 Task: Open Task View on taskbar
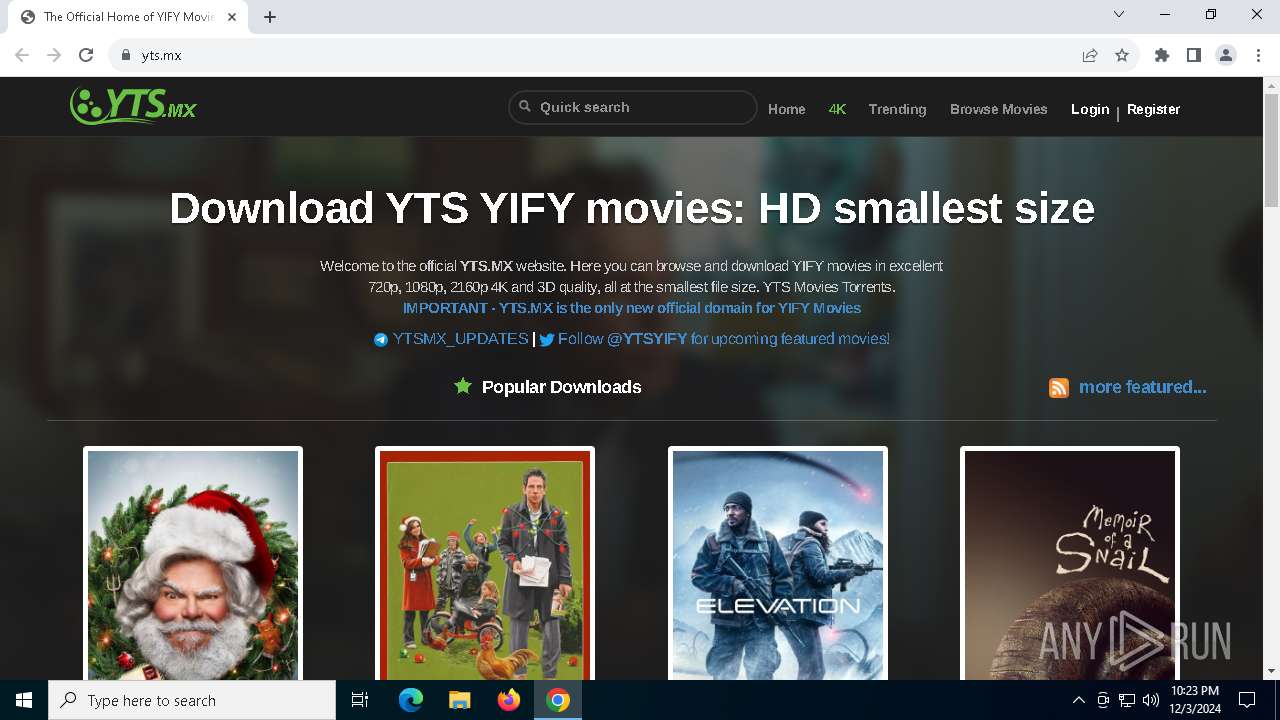click(360, 700)
